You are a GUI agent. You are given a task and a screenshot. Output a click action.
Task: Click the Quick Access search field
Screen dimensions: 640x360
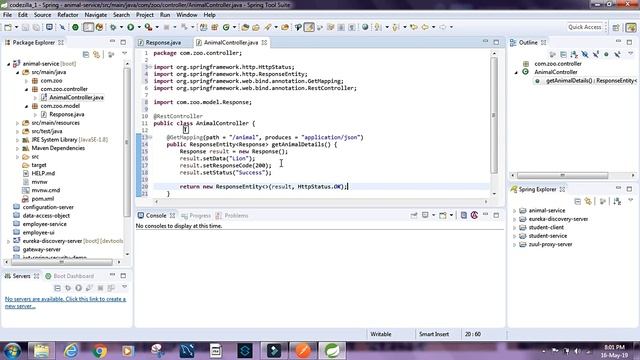585,27
